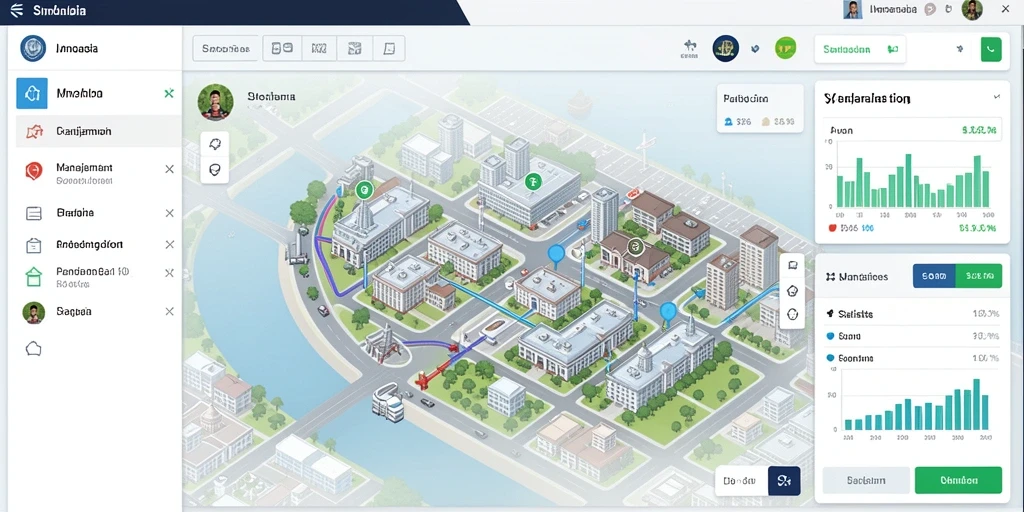Click the gray Sociatan button
This screenshot has width=1024, height=512.
[866, 480]
